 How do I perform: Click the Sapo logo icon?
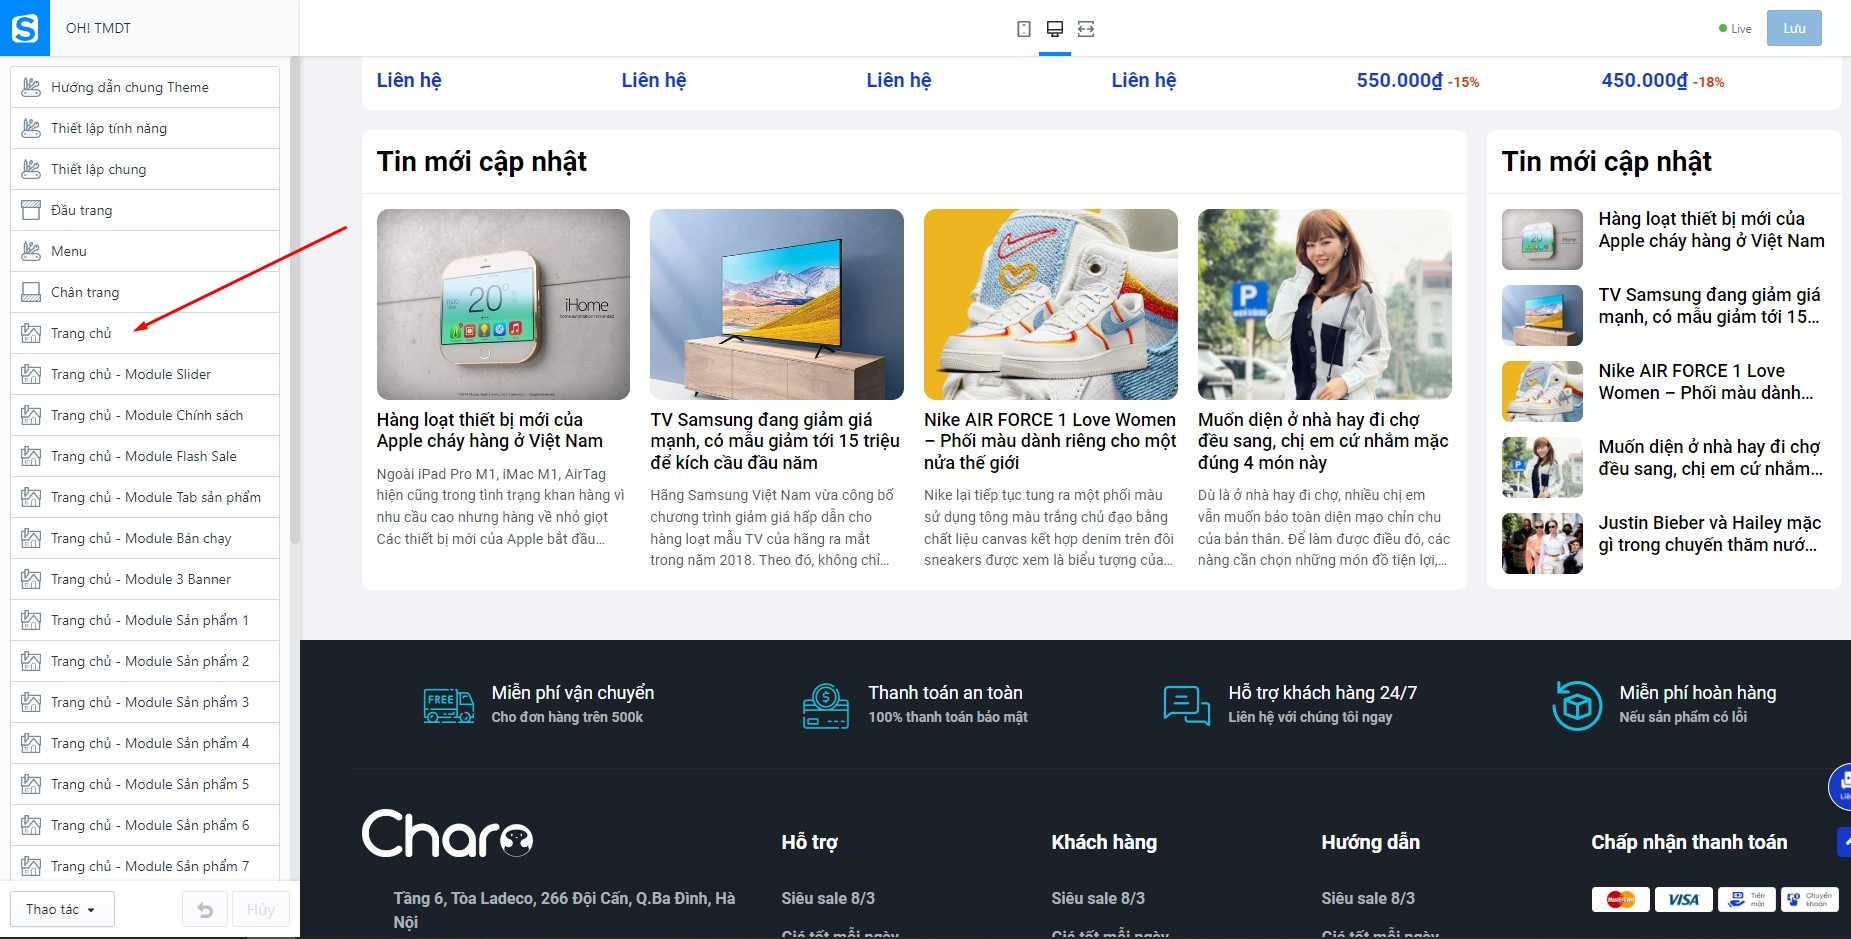pos(24,28)
